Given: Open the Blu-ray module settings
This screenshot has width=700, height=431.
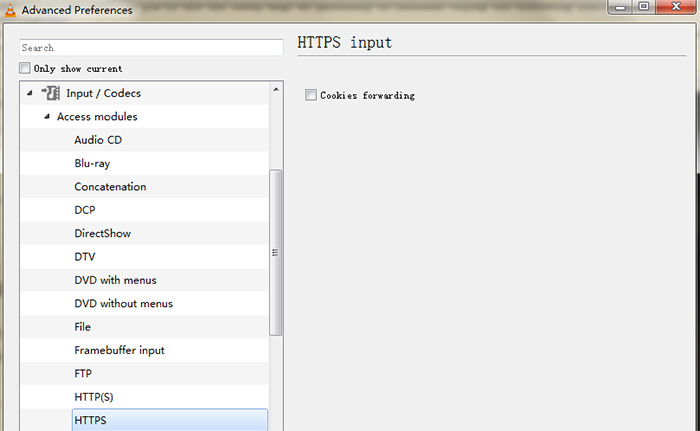Looking at the screenshot, I should (x=92, y=163).
